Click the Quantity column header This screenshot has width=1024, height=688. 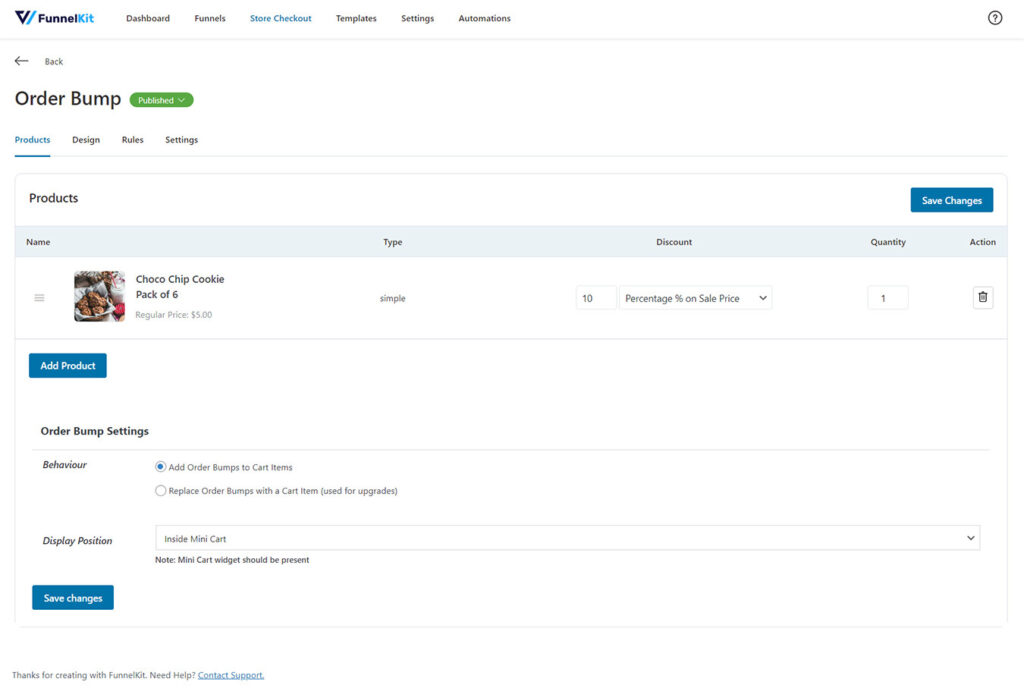(888, 242)
